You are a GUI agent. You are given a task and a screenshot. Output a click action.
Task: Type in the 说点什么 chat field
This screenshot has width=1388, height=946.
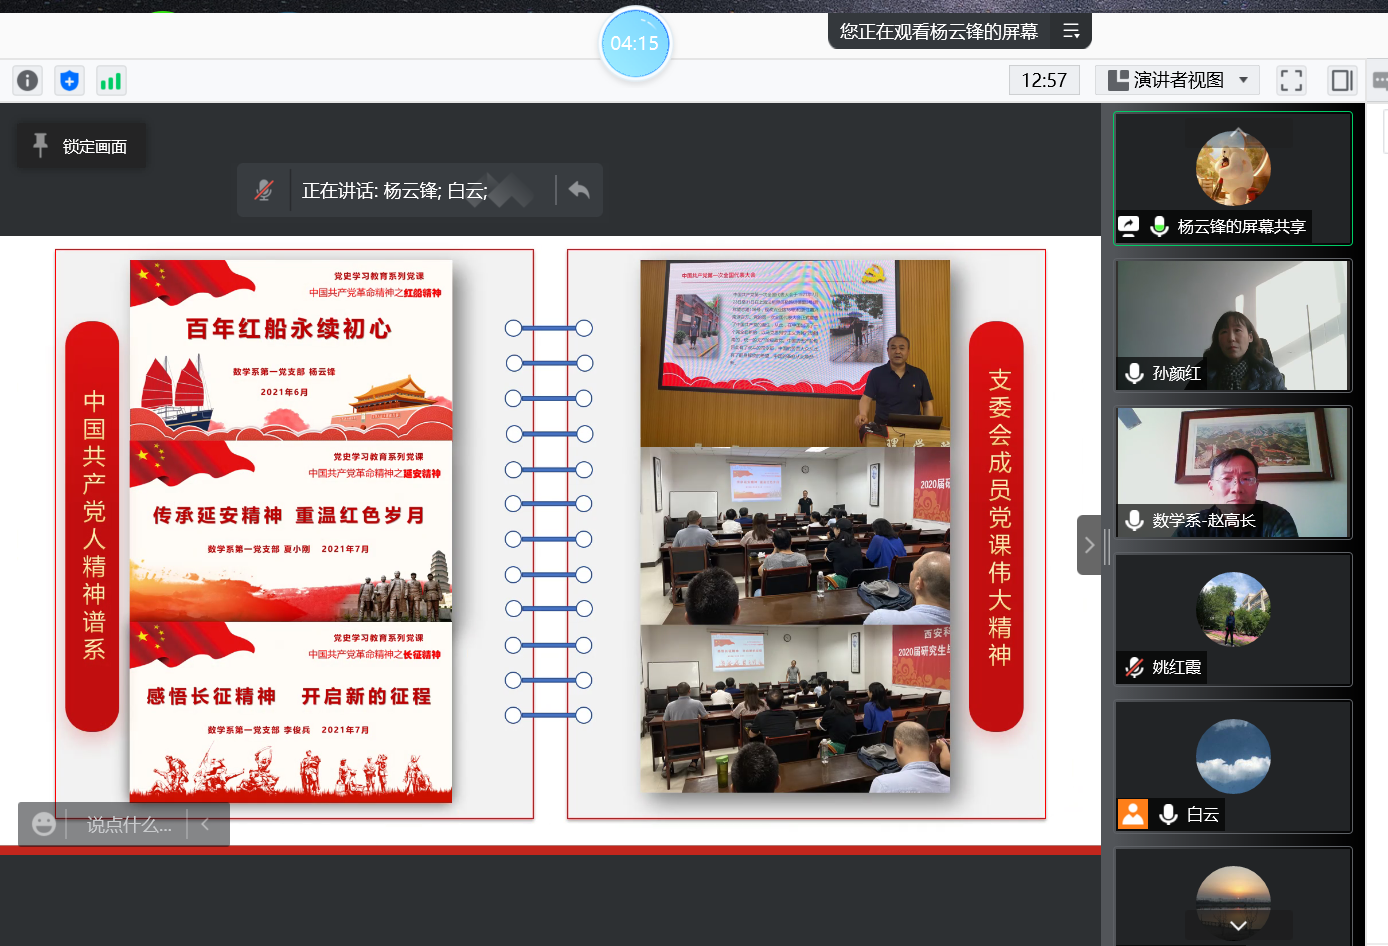128,824
